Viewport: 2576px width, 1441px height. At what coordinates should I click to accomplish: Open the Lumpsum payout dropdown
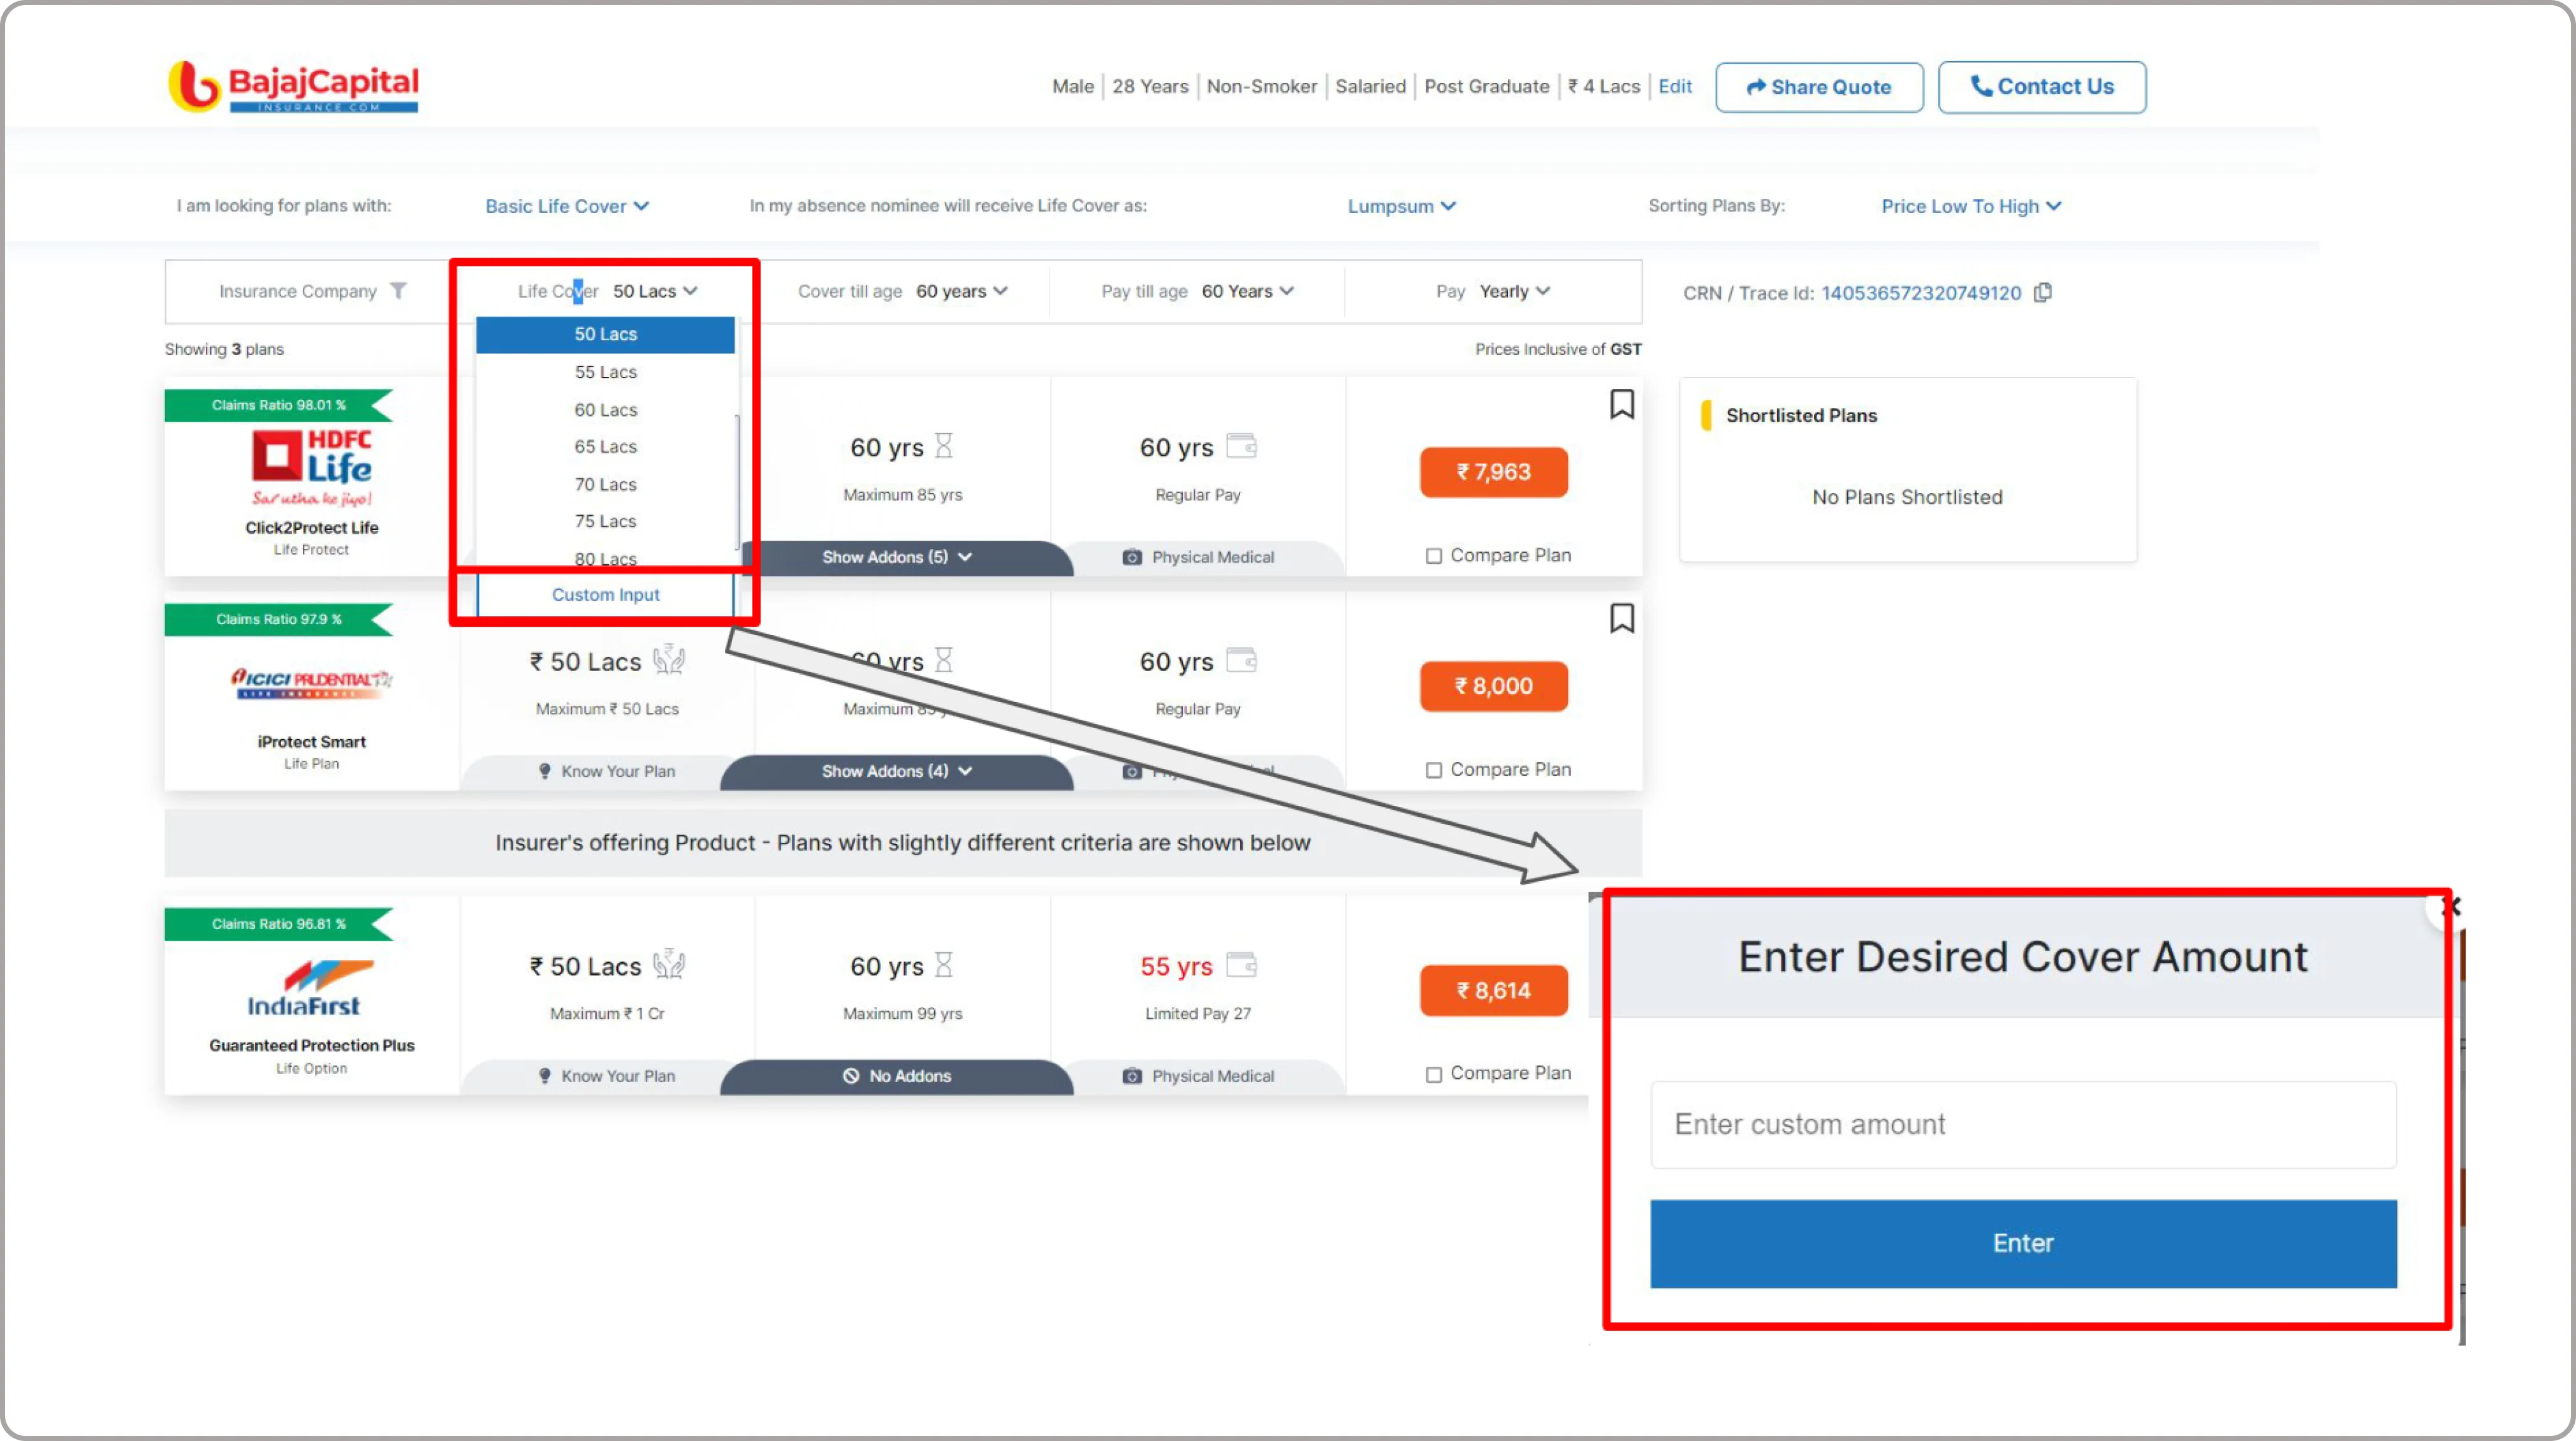click(1401, 206)
